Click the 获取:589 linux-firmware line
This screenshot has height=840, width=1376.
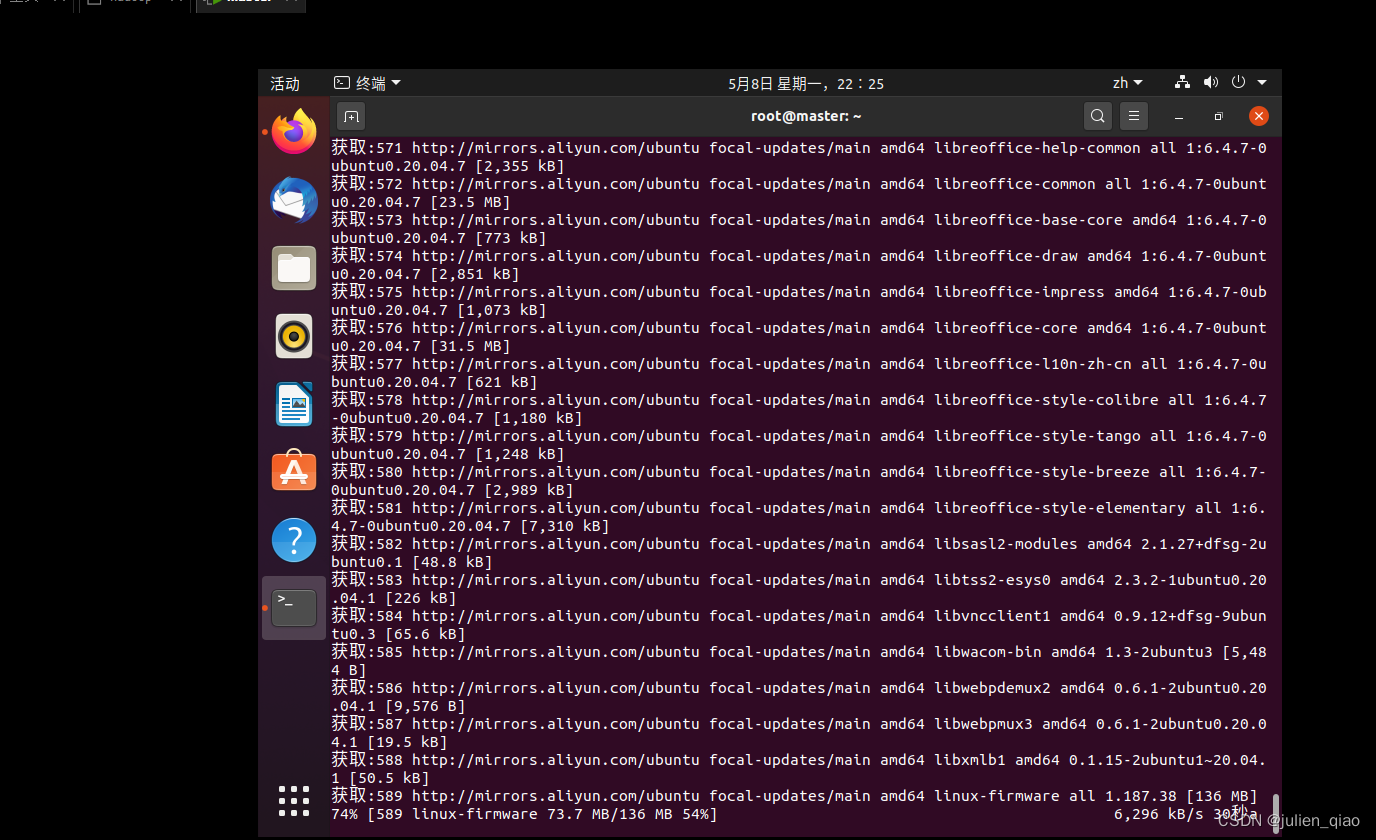coord(795,796)
